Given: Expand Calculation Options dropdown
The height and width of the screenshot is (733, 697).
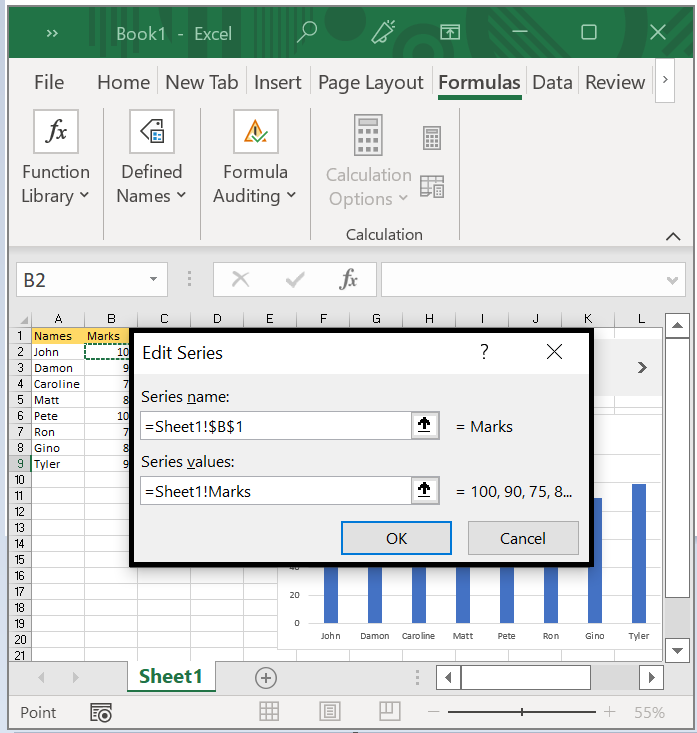Looking at the screenshot, I should (x=403, y=198).
